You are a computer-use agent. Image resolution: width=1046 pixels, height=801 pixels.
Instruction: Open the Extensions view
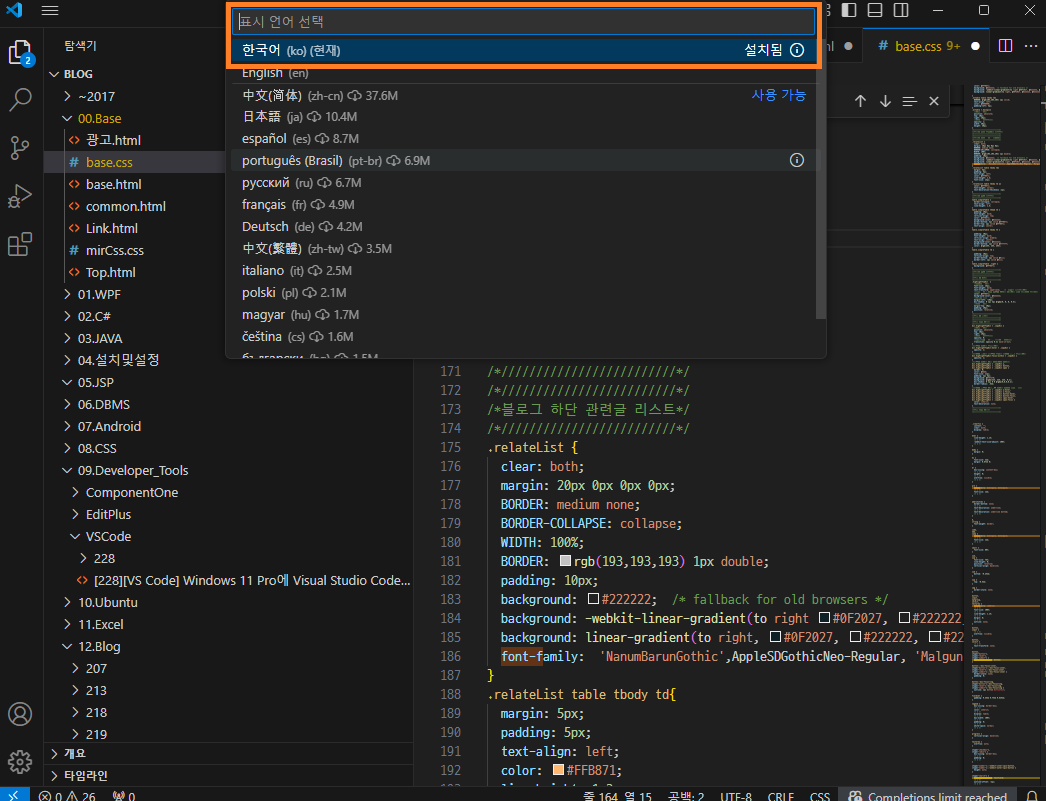pyautogui.click(x=20, y=244)
